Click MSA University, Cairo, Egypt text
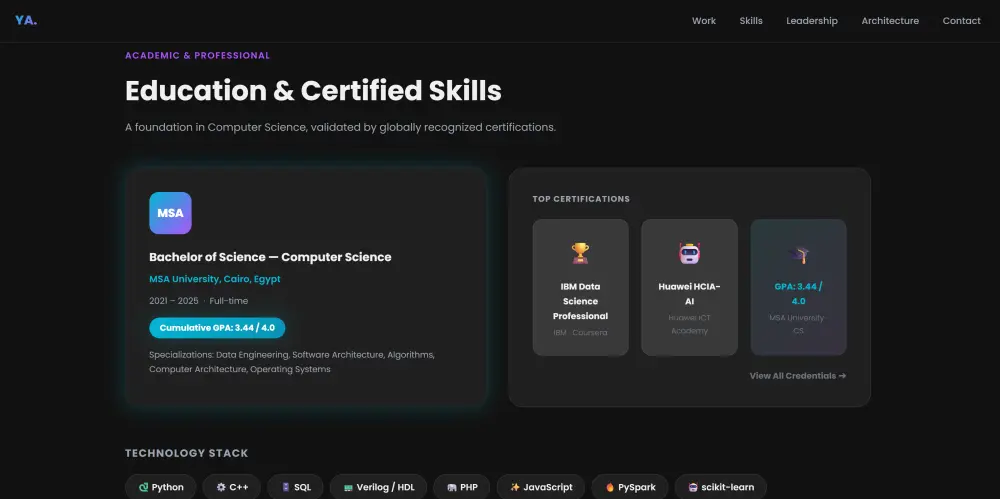Image resolution: width=1000 pixels, height=499 pixels. click(x=215, y=279)
